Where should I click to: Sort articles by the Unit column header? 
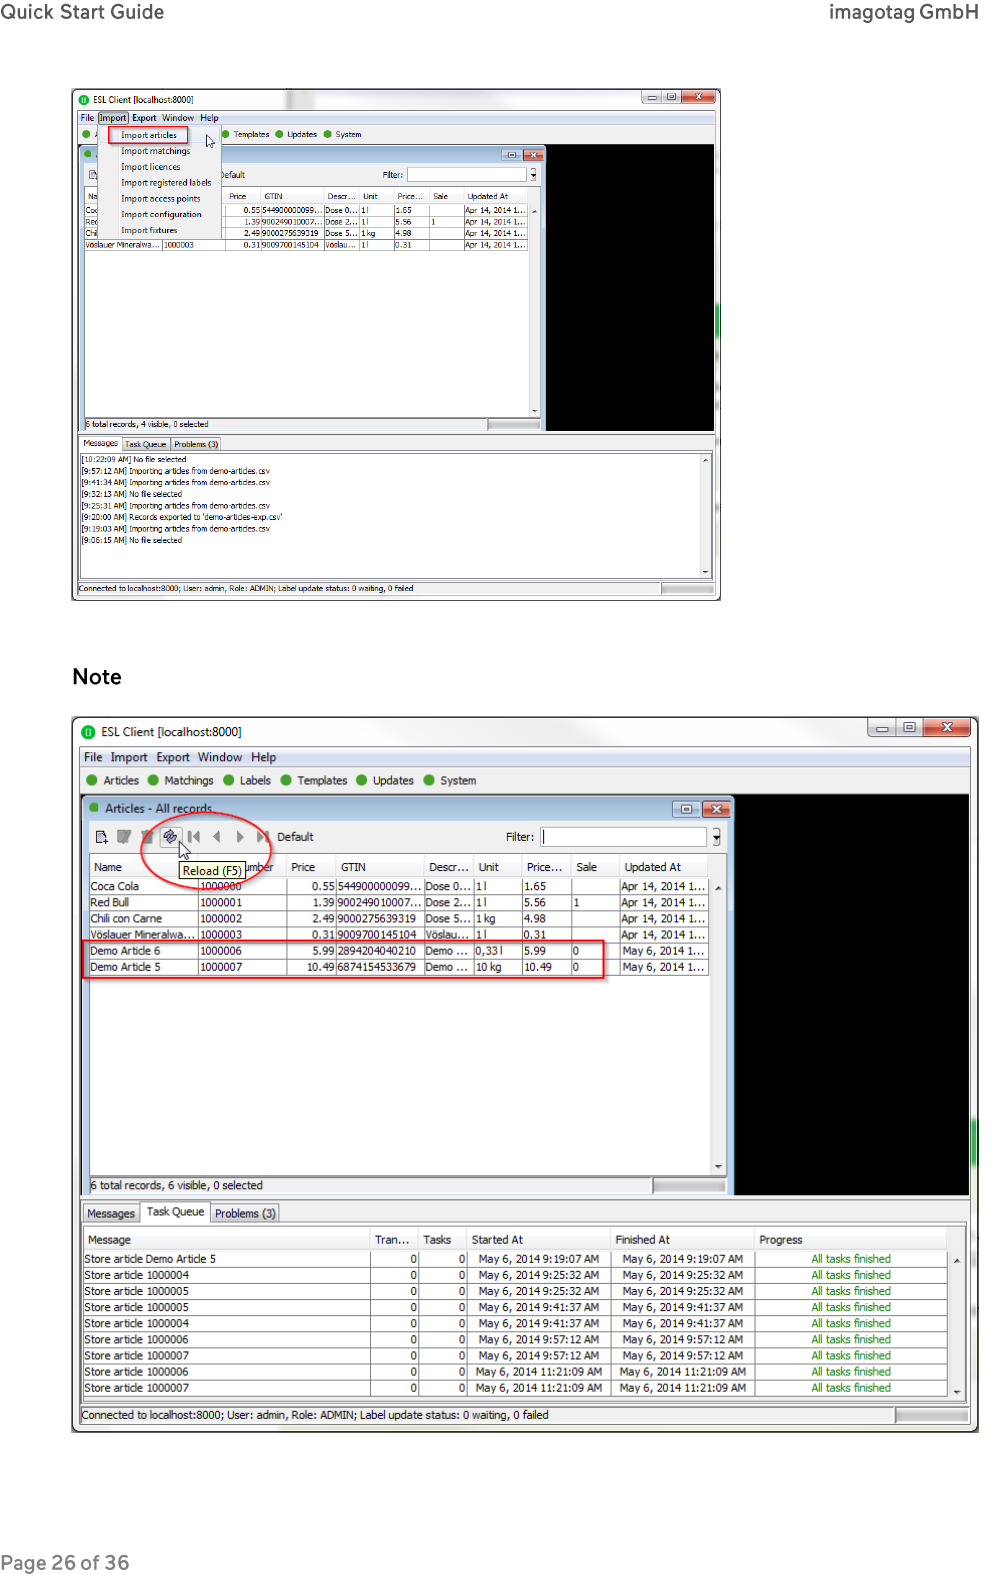[x=498, y=867]
